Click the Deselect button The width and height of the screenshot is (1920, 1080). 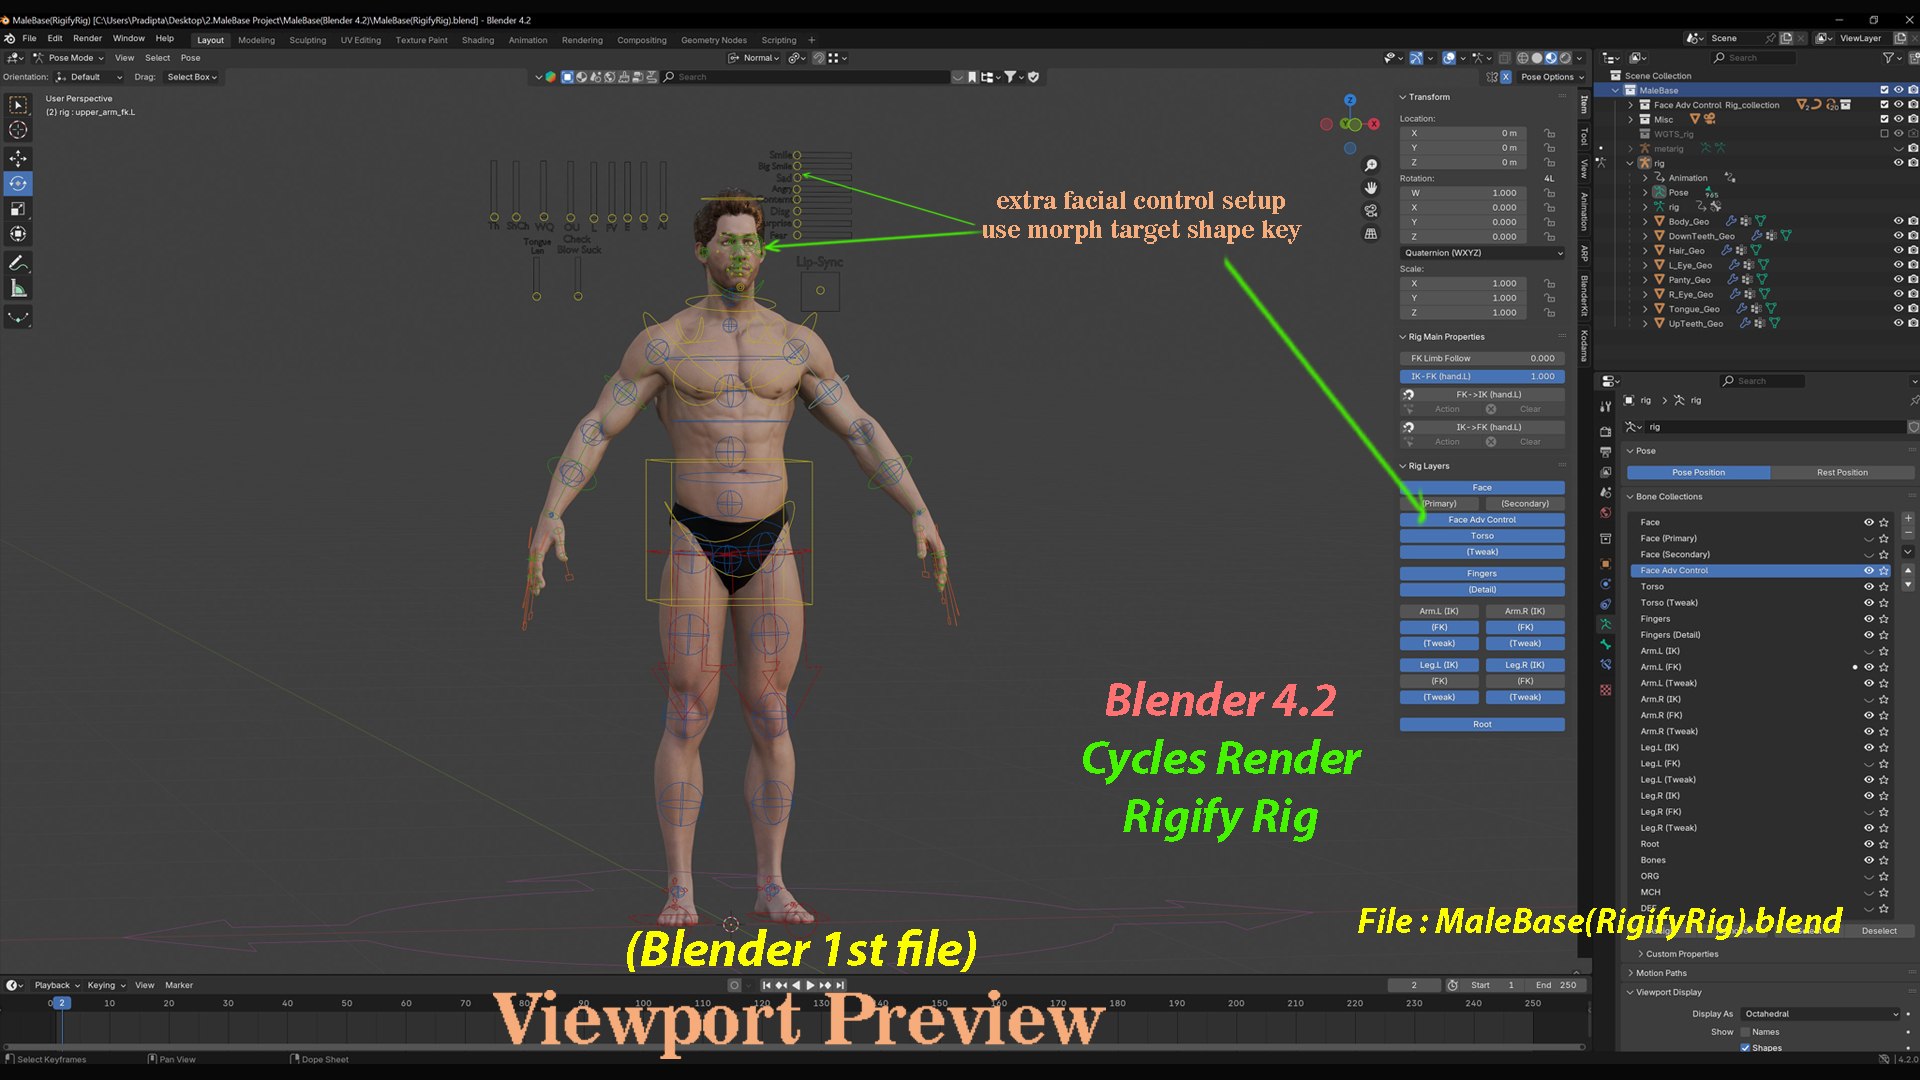click(x=1879, y=930)
